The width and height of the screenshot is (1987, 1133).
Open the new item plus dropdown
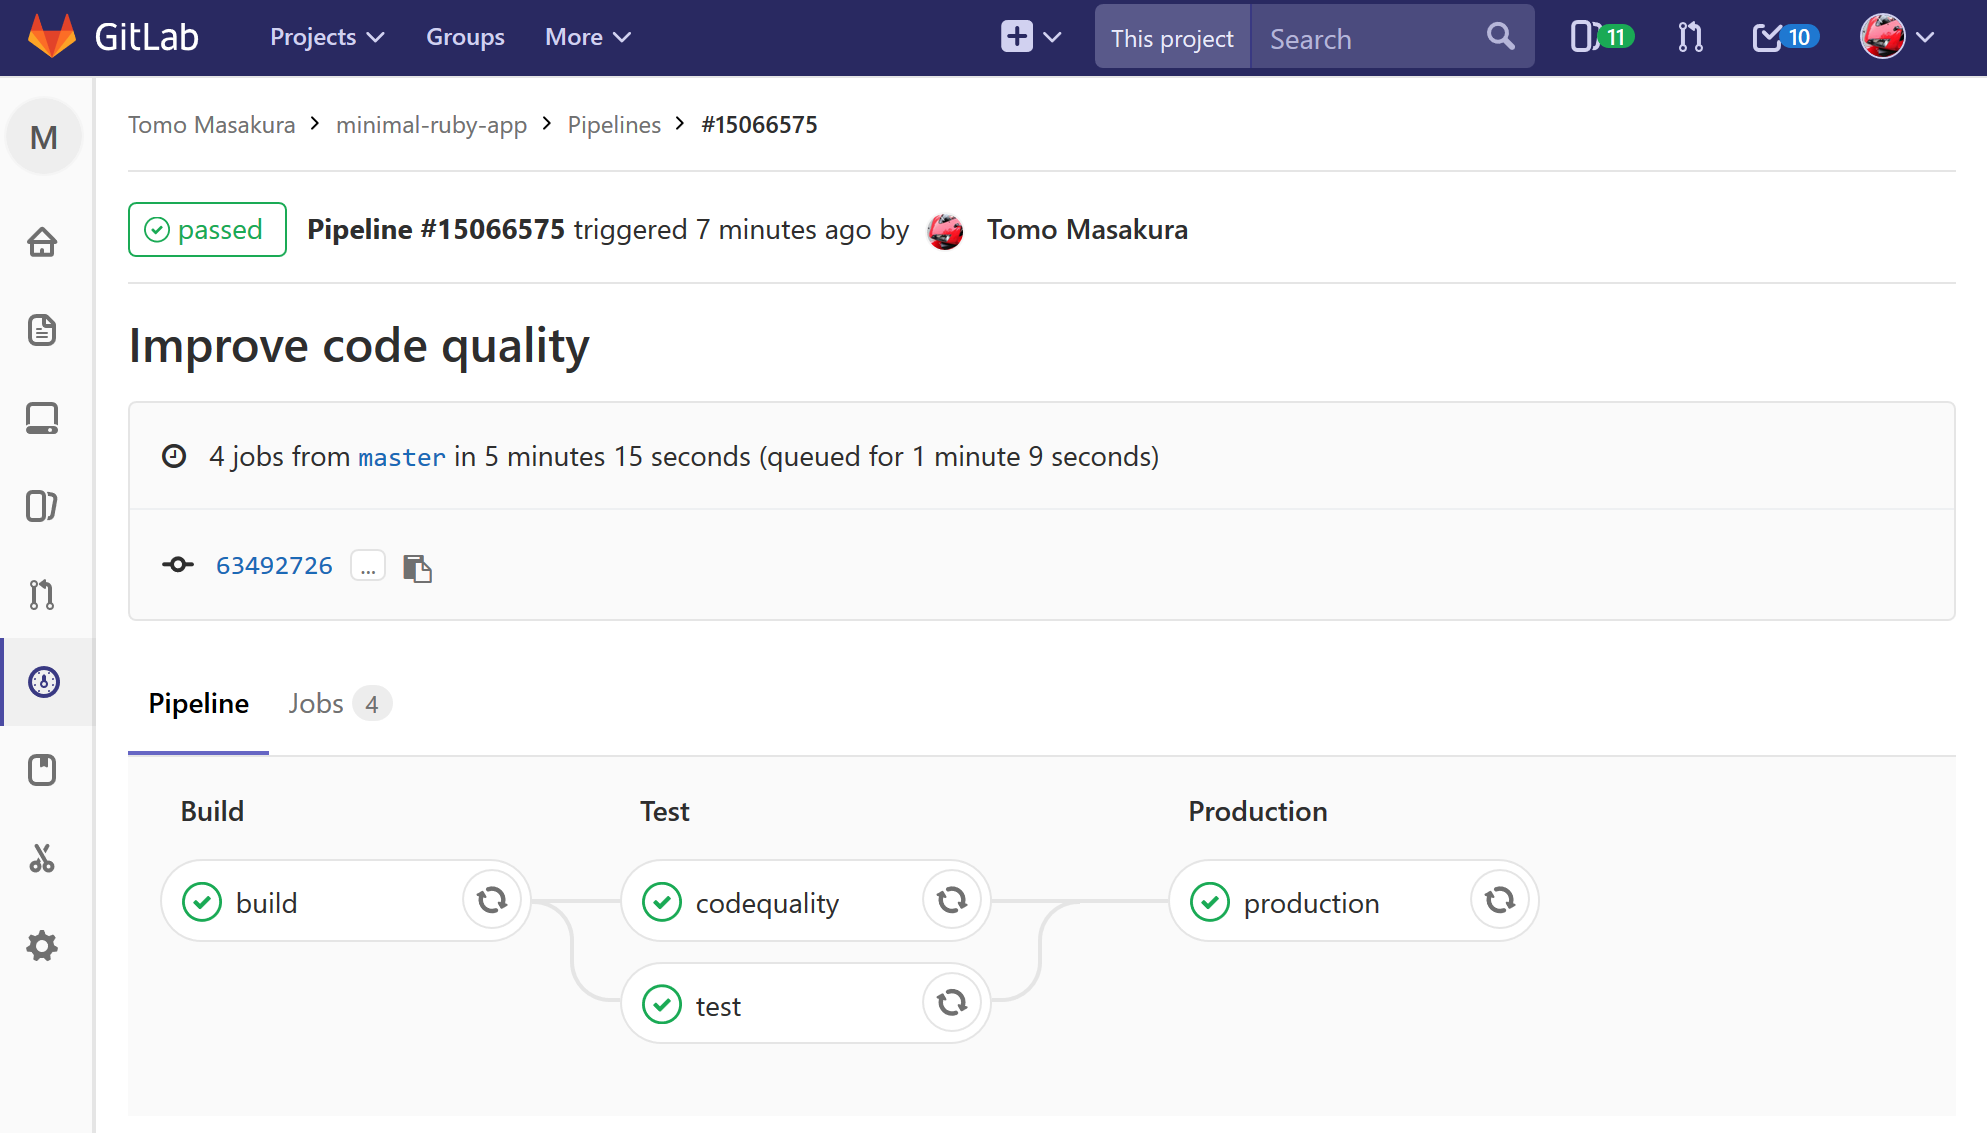click(1030, 38)
